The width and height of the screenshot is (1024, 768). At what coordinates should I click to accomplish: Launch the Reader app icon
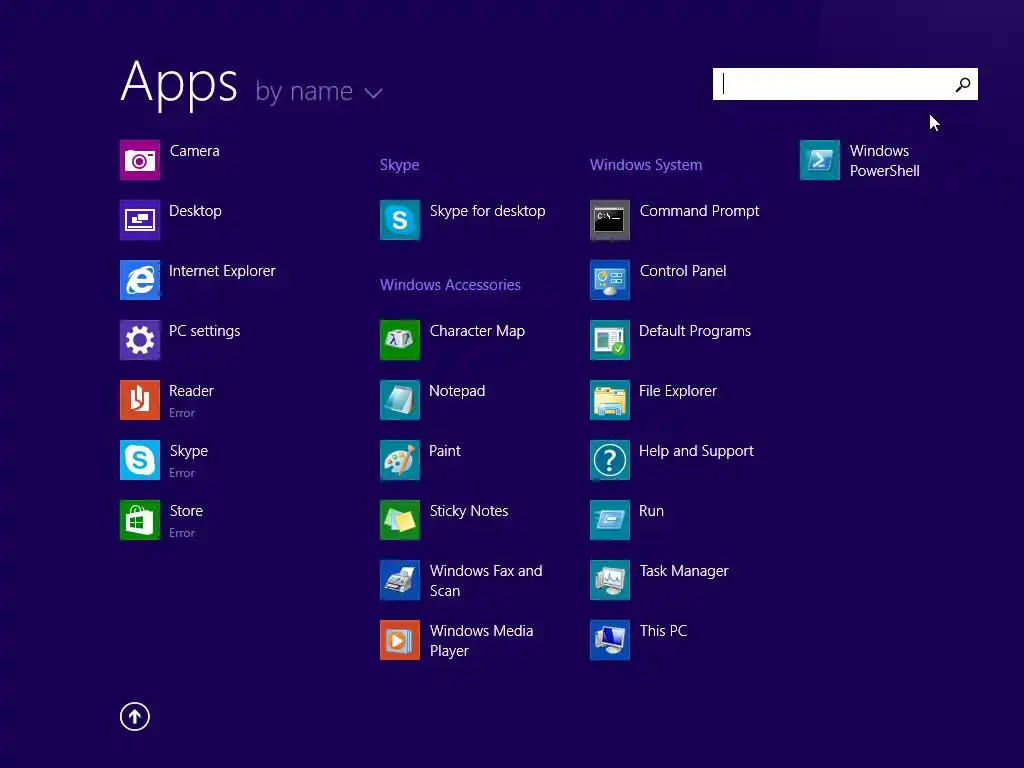pyautogui.click(x=140, y=400)
